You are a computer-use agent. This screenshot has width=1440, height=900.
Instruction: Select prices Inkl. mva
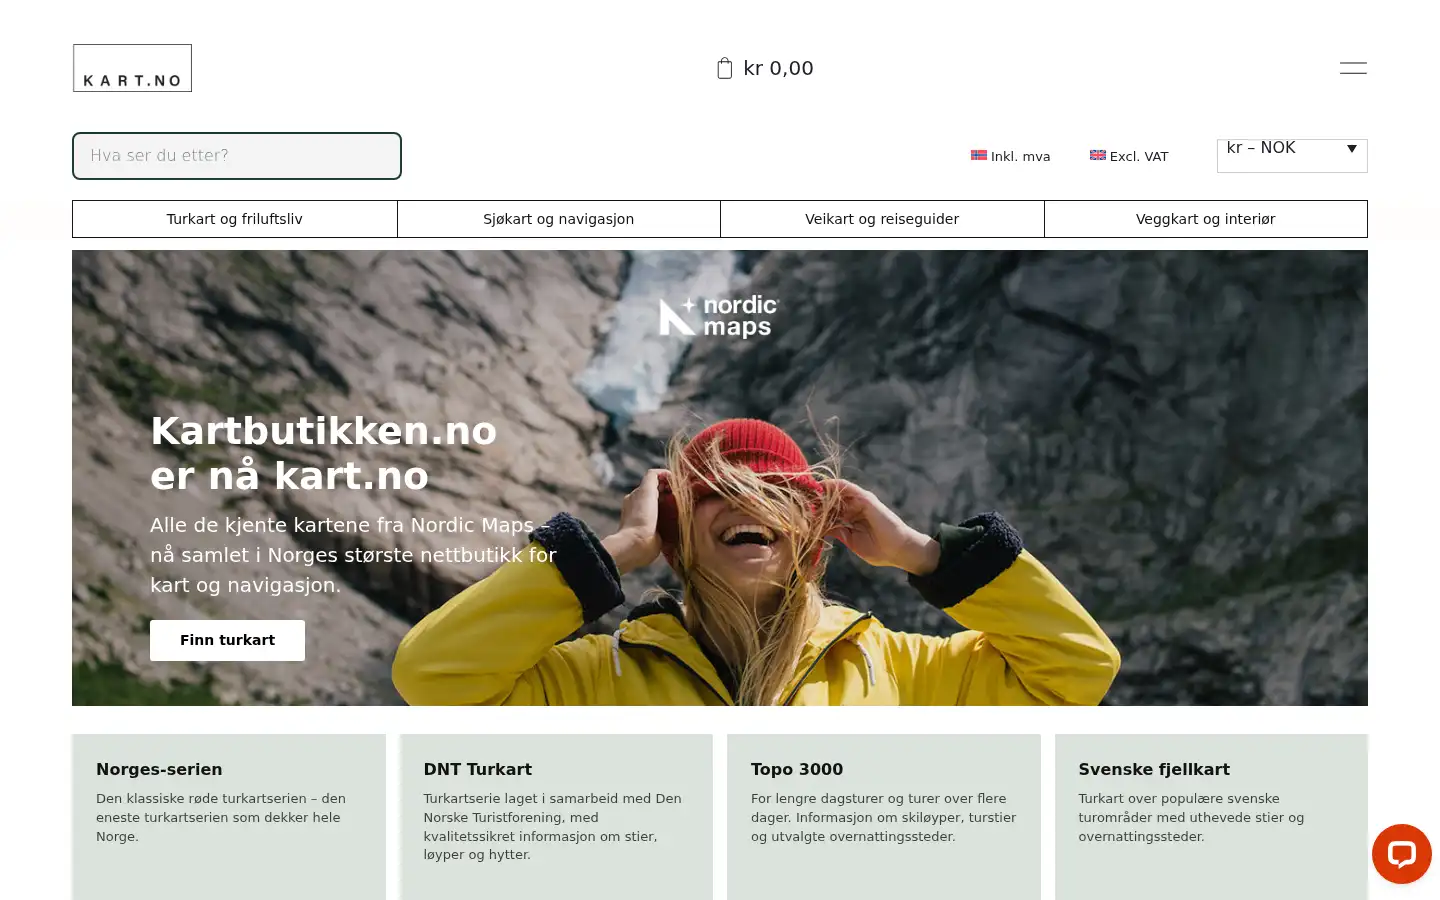tap(1011, 156)
